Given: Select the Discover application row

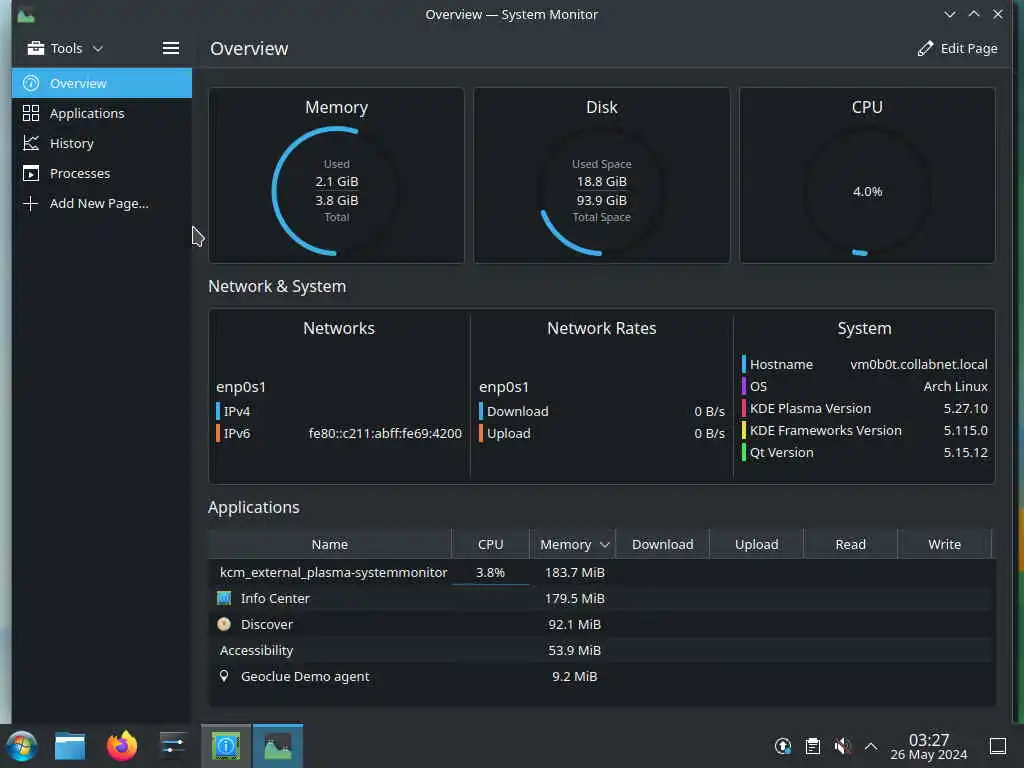Looking at the screenshot, I should coord(601,624).
